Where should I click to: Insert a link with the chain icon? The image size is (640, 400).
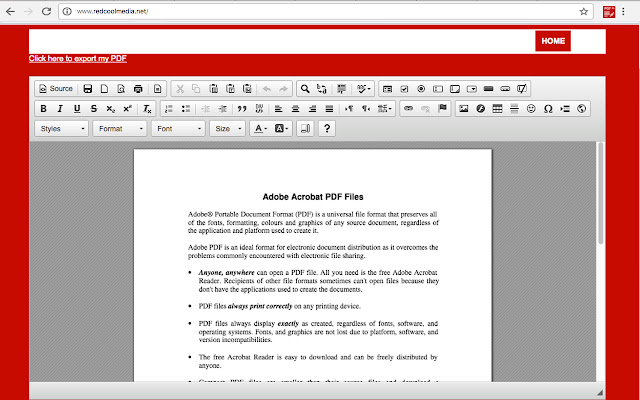click(x=409, y=109)
